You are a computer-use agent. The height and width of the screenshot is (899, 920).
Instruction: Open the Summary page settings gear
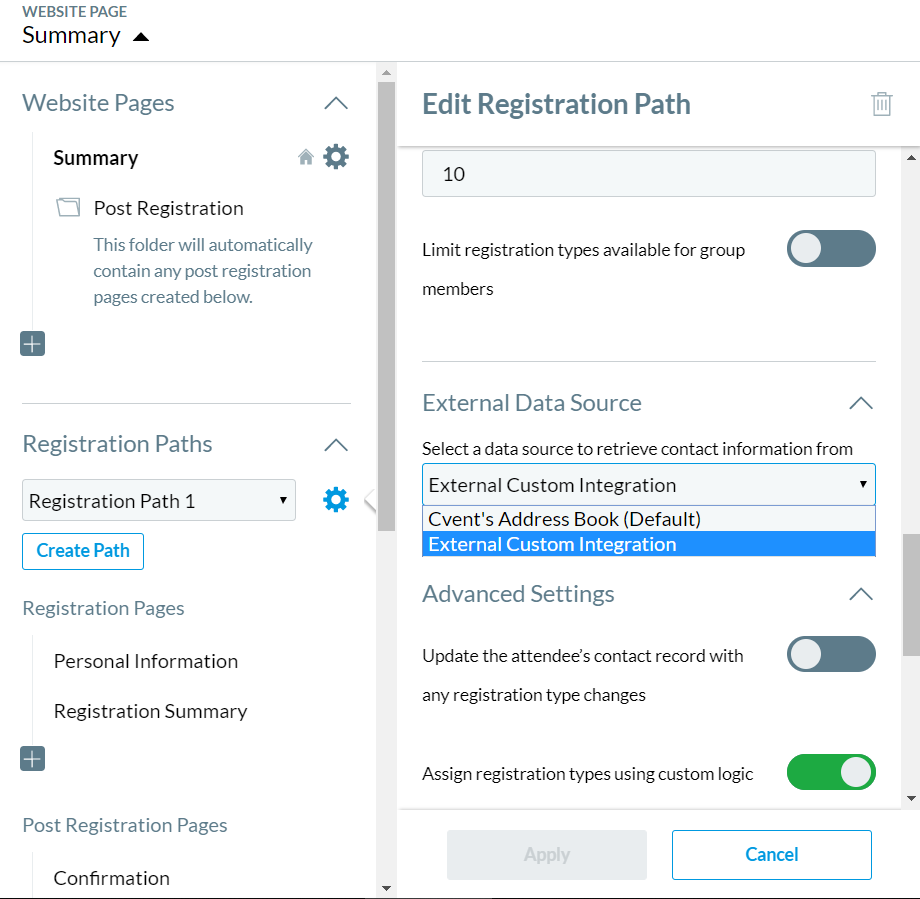pyautogui.click(x=336, y=157)
